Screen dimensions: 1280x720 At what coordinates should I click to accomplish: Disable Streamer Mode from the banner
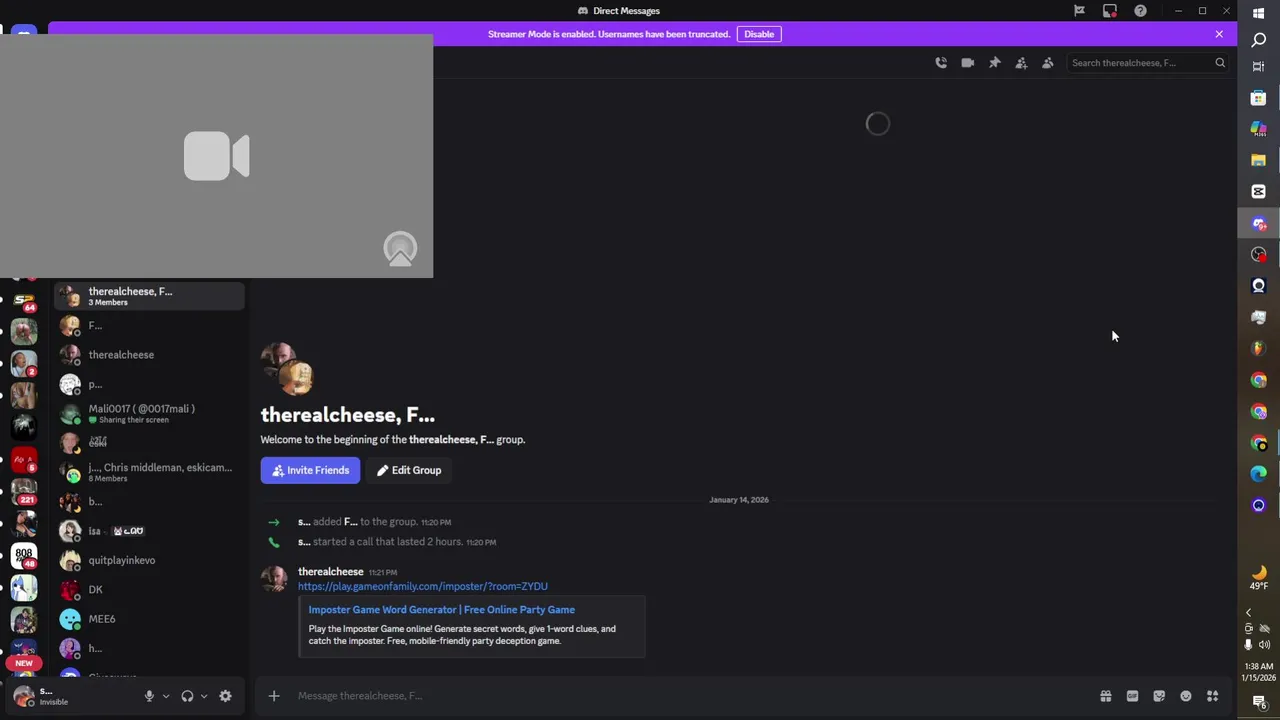(x=759, y=34)
